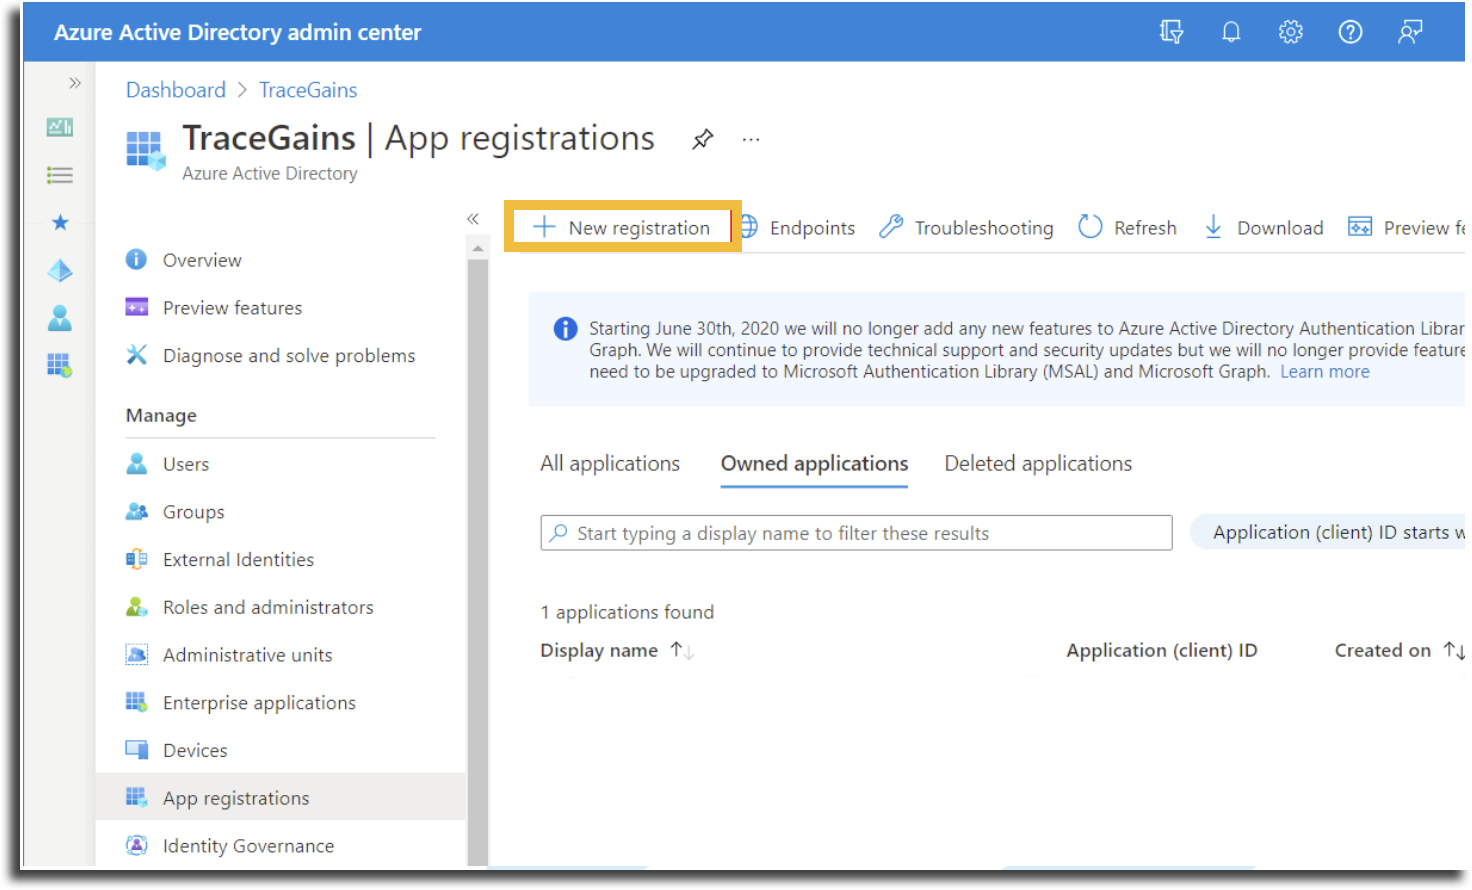Go to Dashboard breadcrumb
Viewport: 1472px width, 890px height.
[x=176, y=90]
